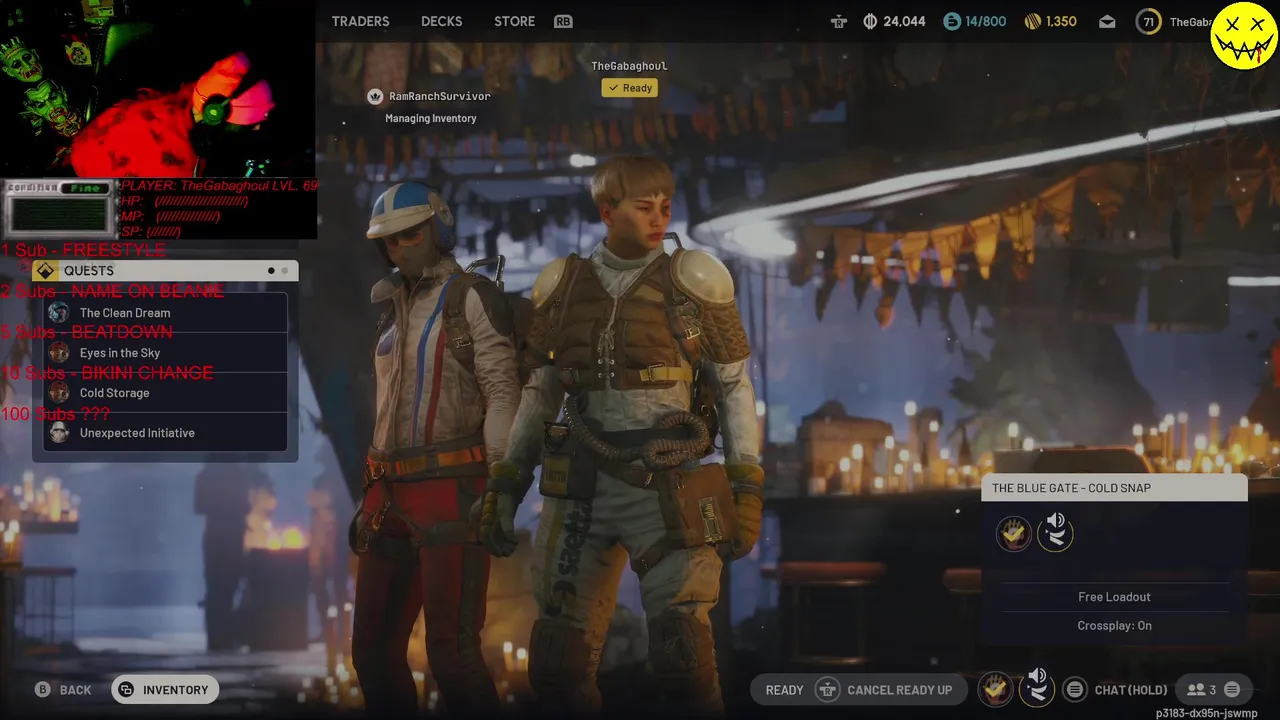Click the gold raider token icon beside 1,350
Viewport: 1280px width, 720px height.
coord(1032,21)
